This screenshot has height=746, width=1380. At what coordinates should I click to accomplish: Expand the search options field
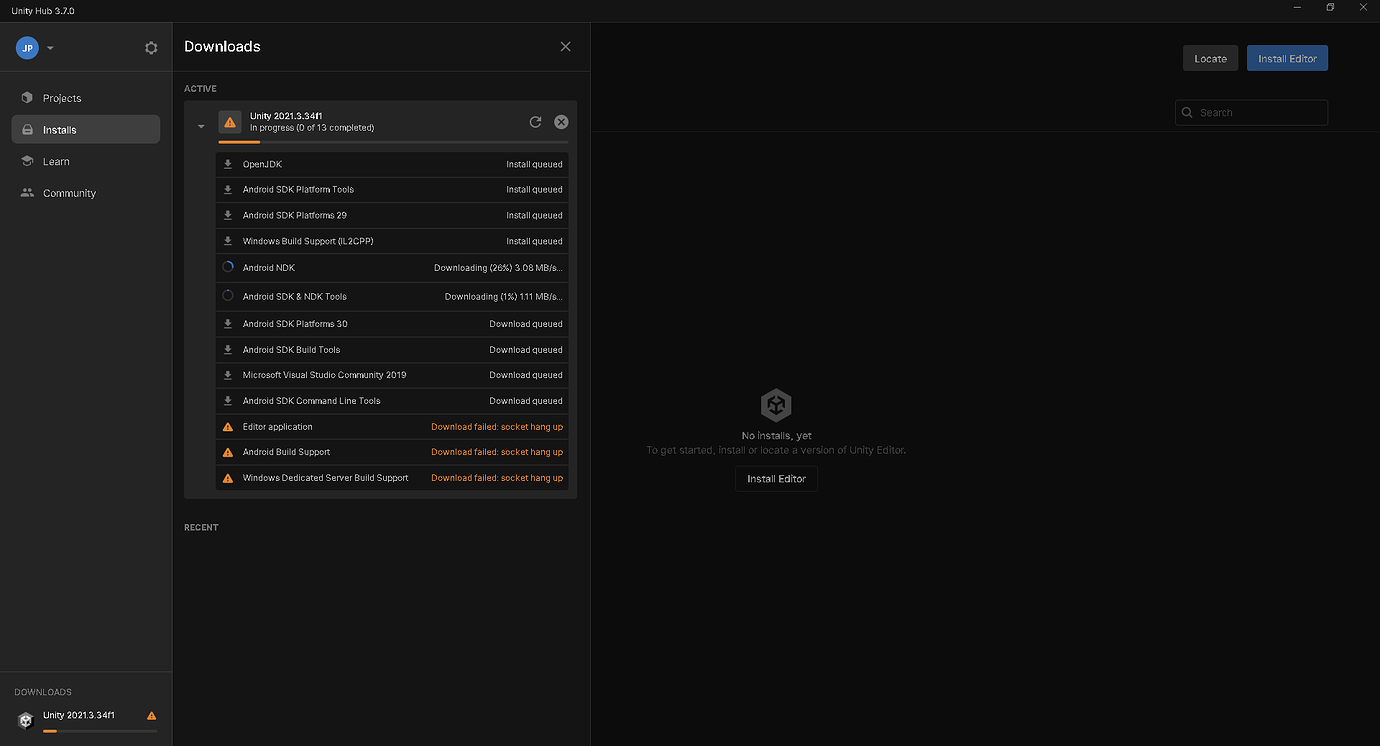(1251, 112)
